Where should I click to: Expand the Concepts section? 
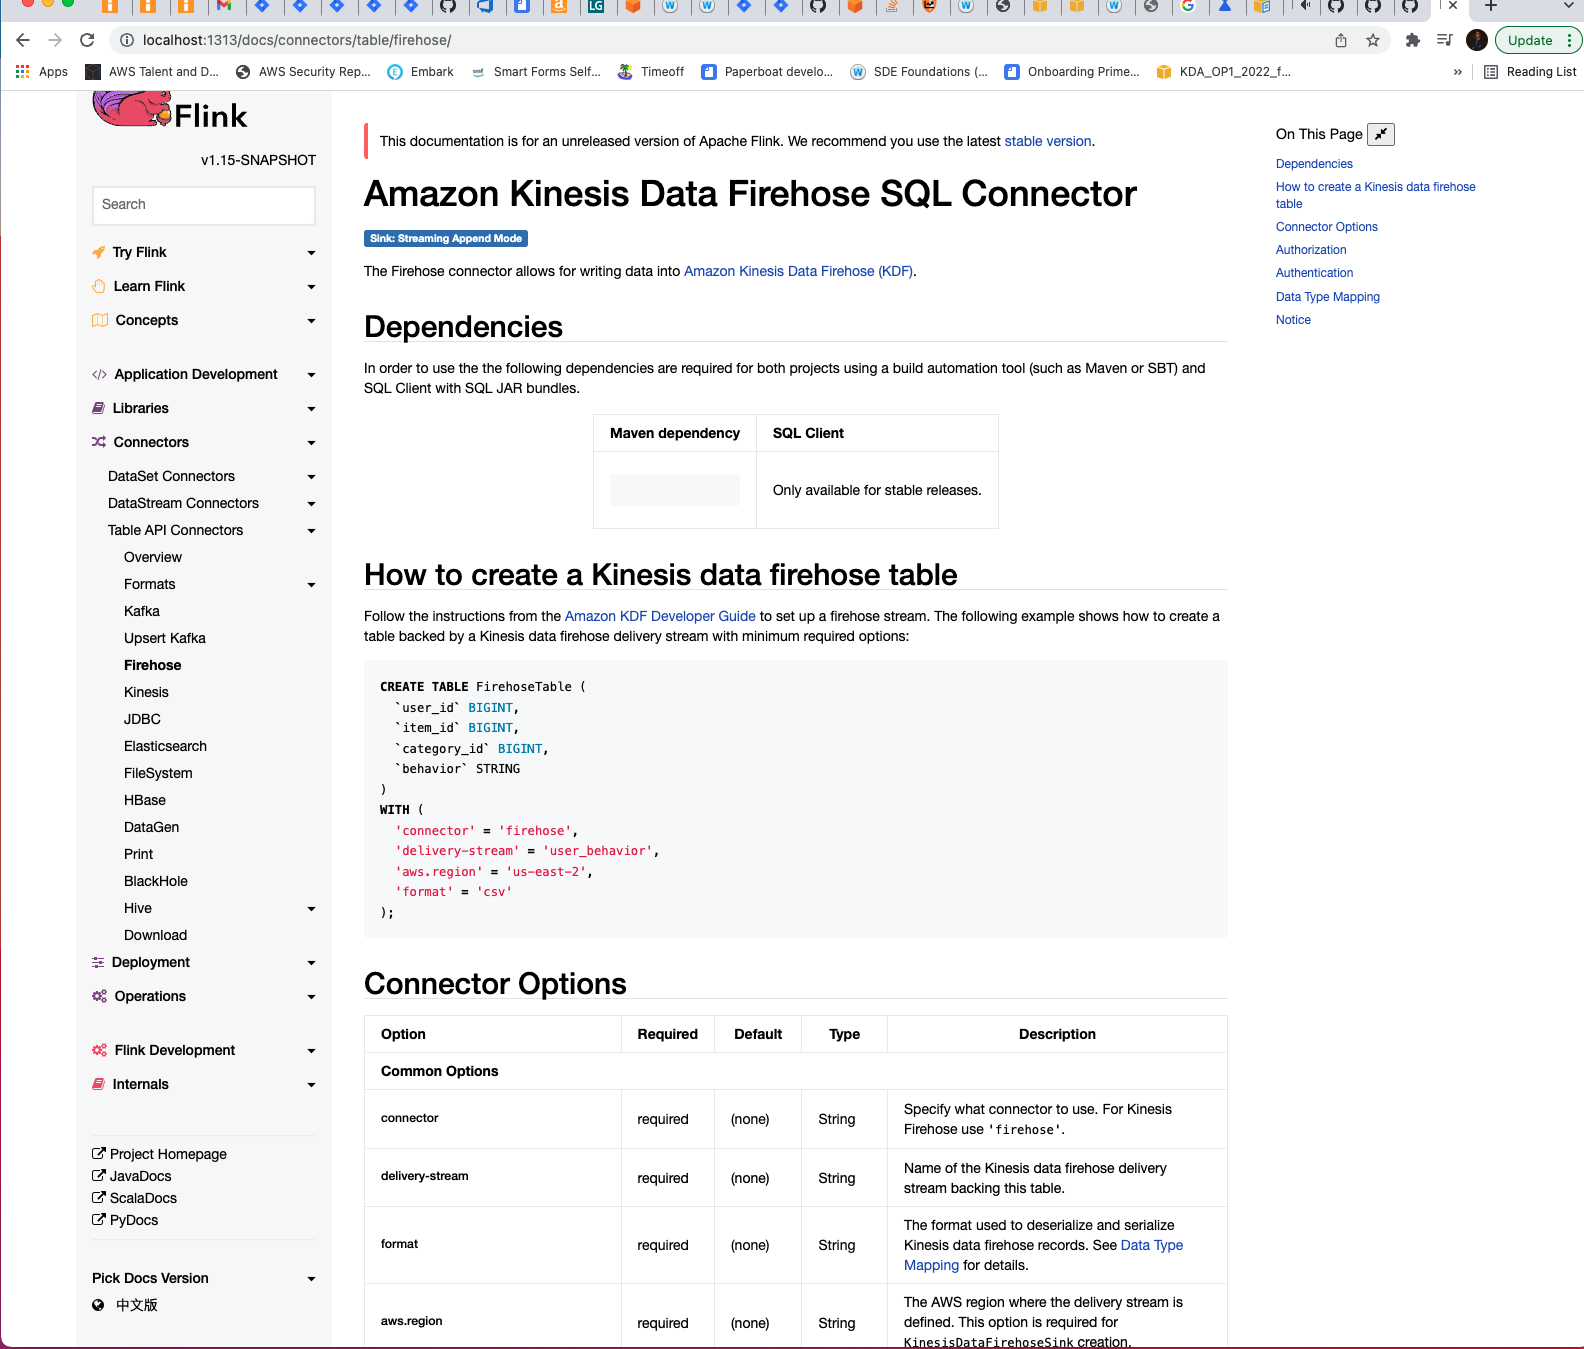click(204, 320)
